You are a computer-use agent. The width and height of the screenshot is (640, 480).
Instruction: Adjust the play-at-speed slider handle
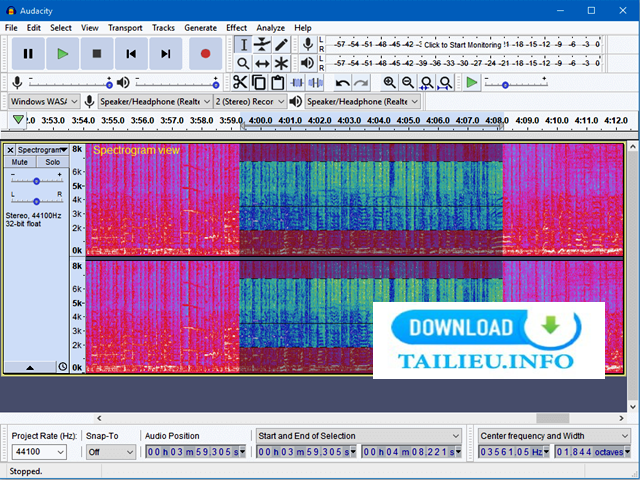(505, 85)
